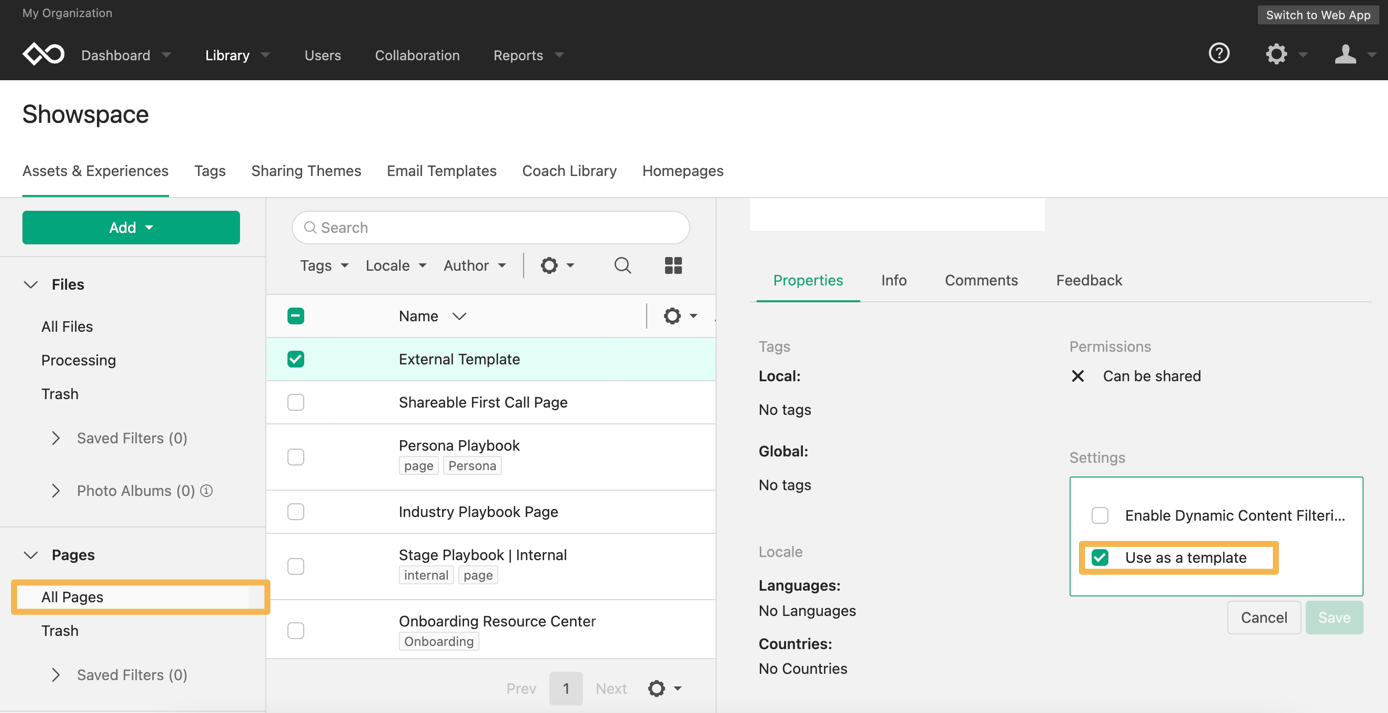Screen dimensions: 1388x713
Task: Open the top bar settings gear
Action: (x=1276, y=54)
